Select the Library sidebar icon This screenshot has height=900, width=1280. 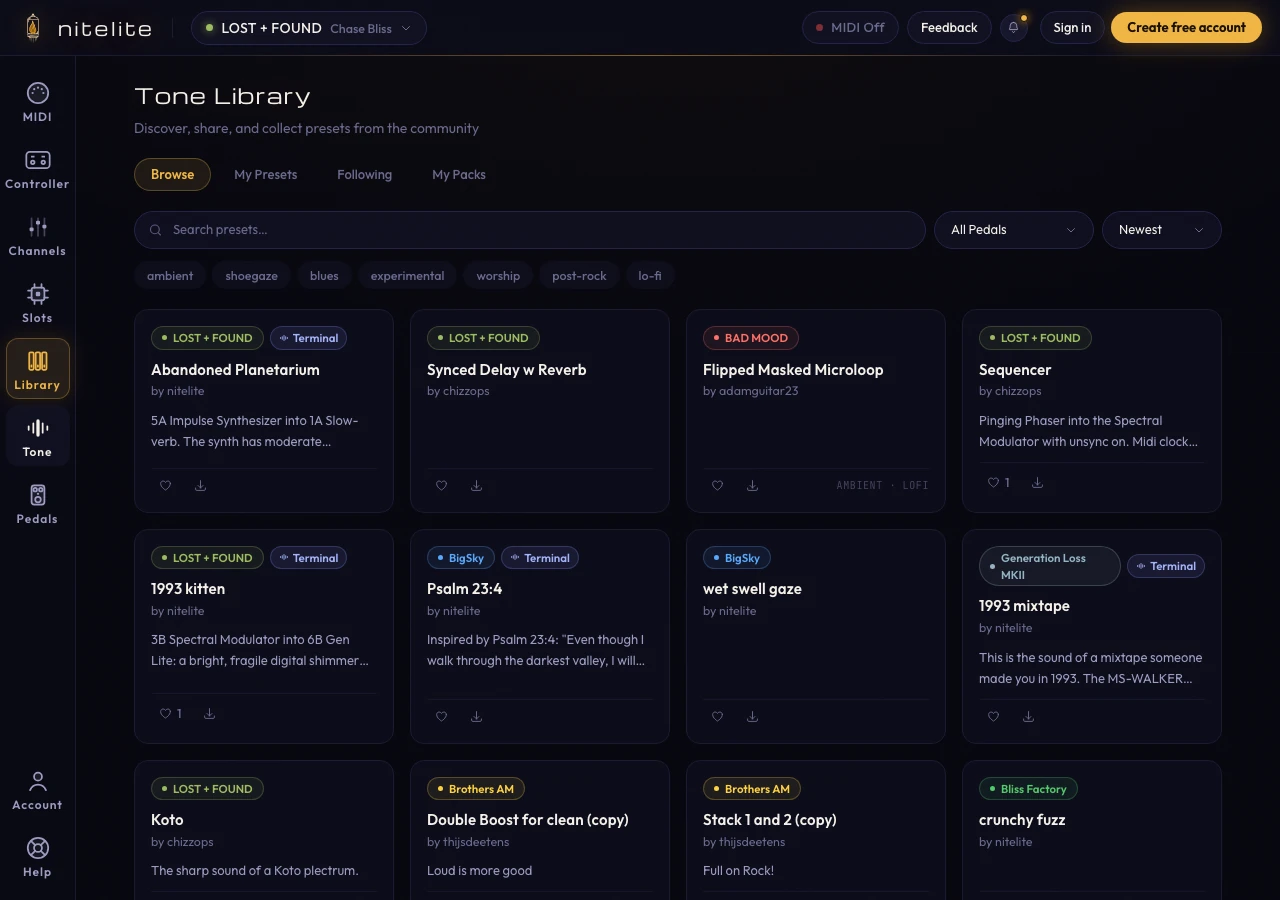point(37,370)
